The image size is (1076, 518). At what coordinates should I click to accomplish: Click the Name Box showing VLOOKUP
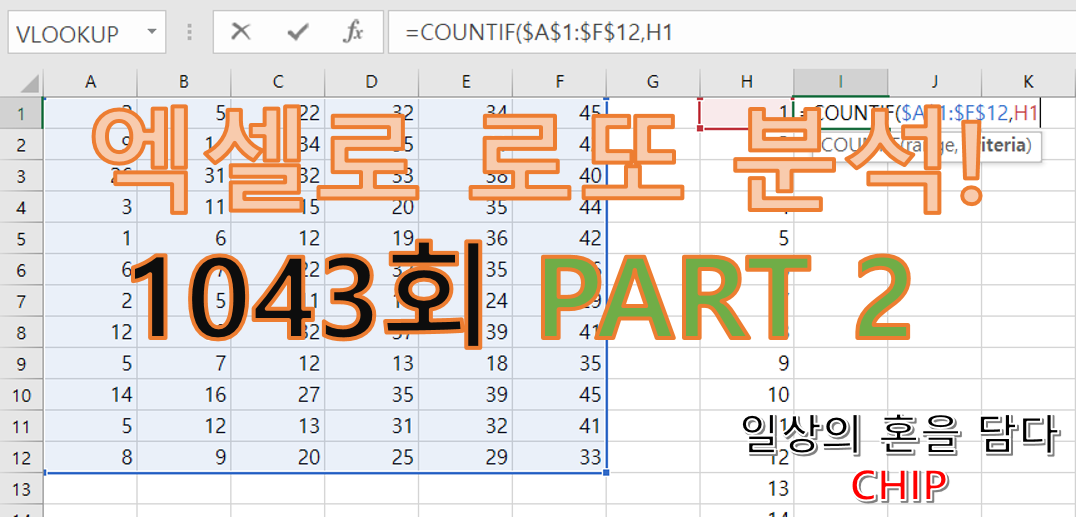pos(87,32)
